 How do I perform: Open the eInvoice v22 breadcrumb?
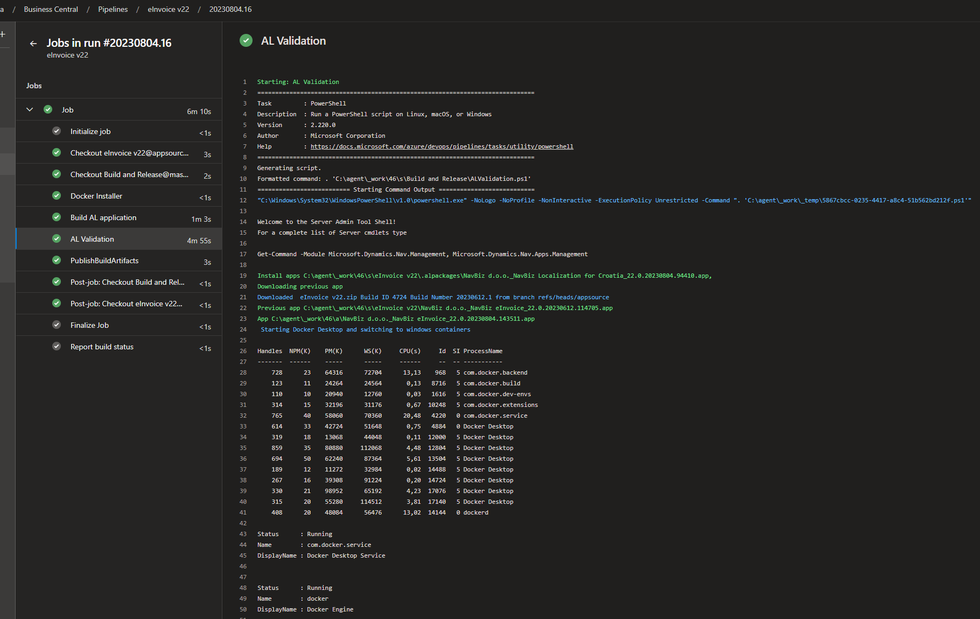click(168, 9)
